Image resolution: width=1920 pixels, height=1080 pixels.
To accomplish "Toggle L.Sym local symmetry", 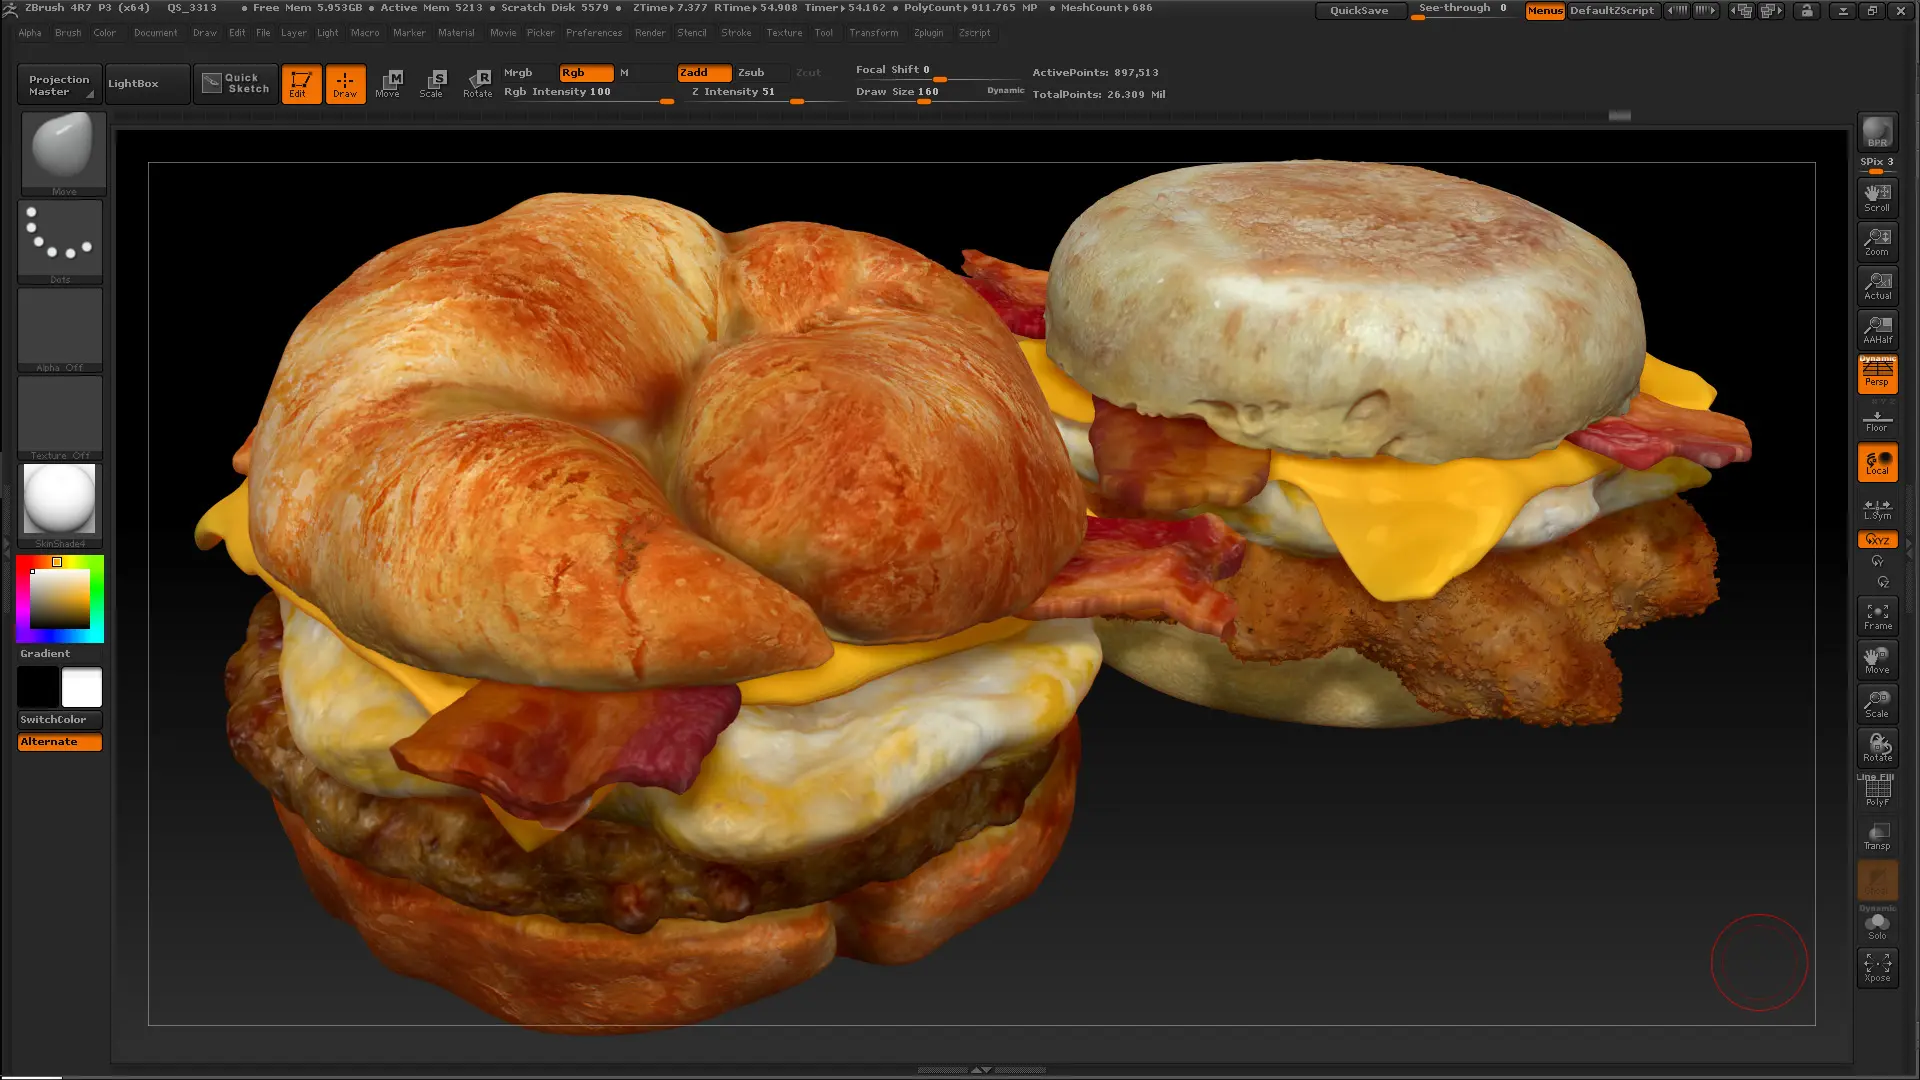I will pos(1877,509).
